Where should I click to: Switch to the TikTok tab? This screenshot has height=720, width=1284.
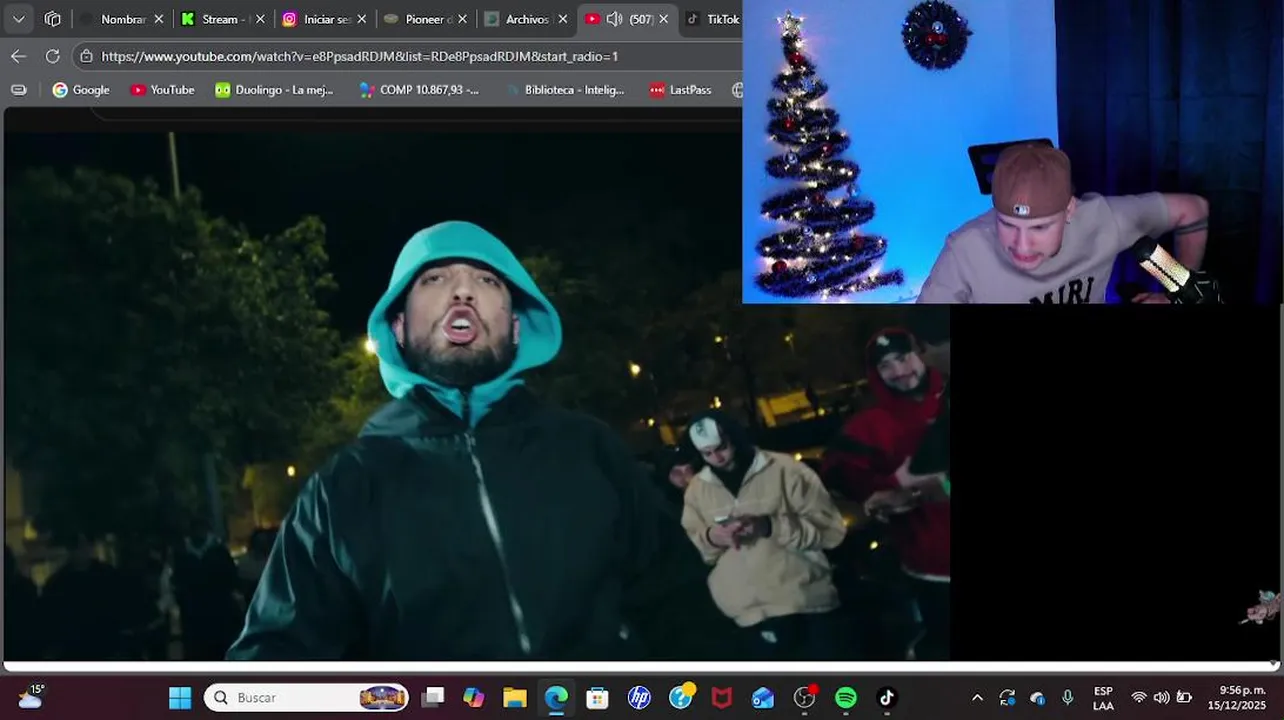point(712,19)
